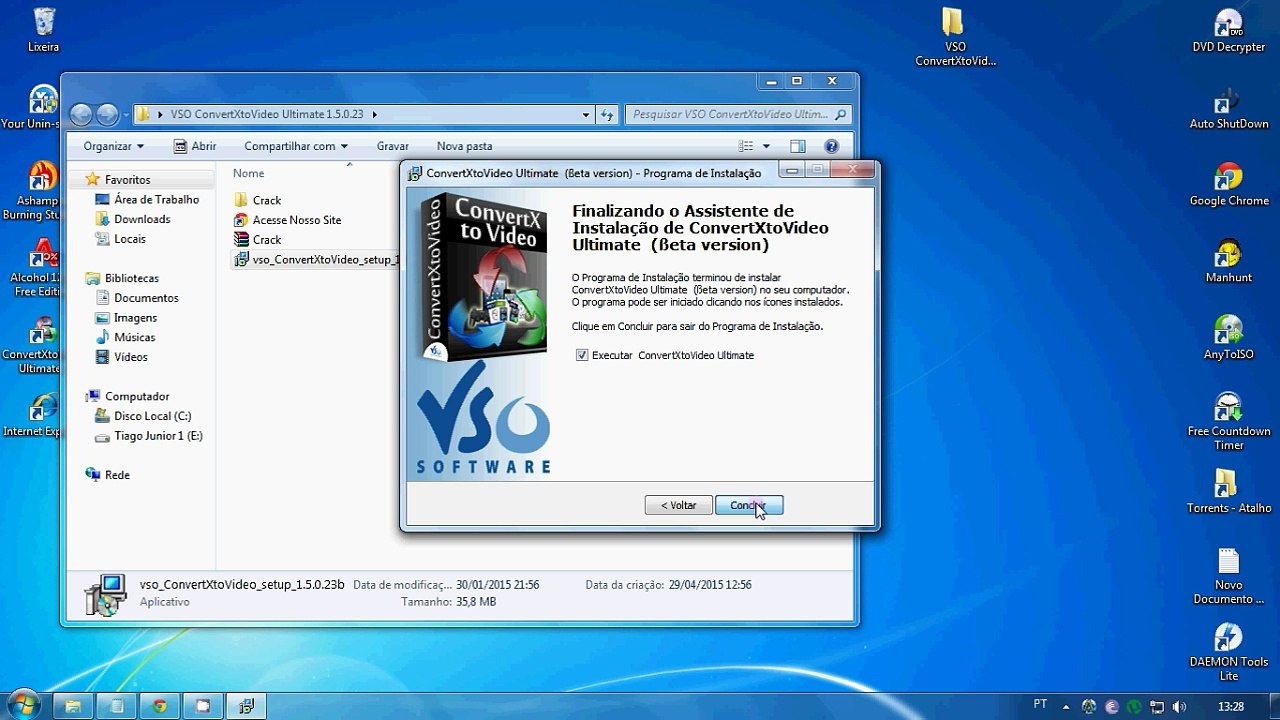Select Locais in navigation pane
The height and width of the screenshot is (720, 1280).
point(129,239)
